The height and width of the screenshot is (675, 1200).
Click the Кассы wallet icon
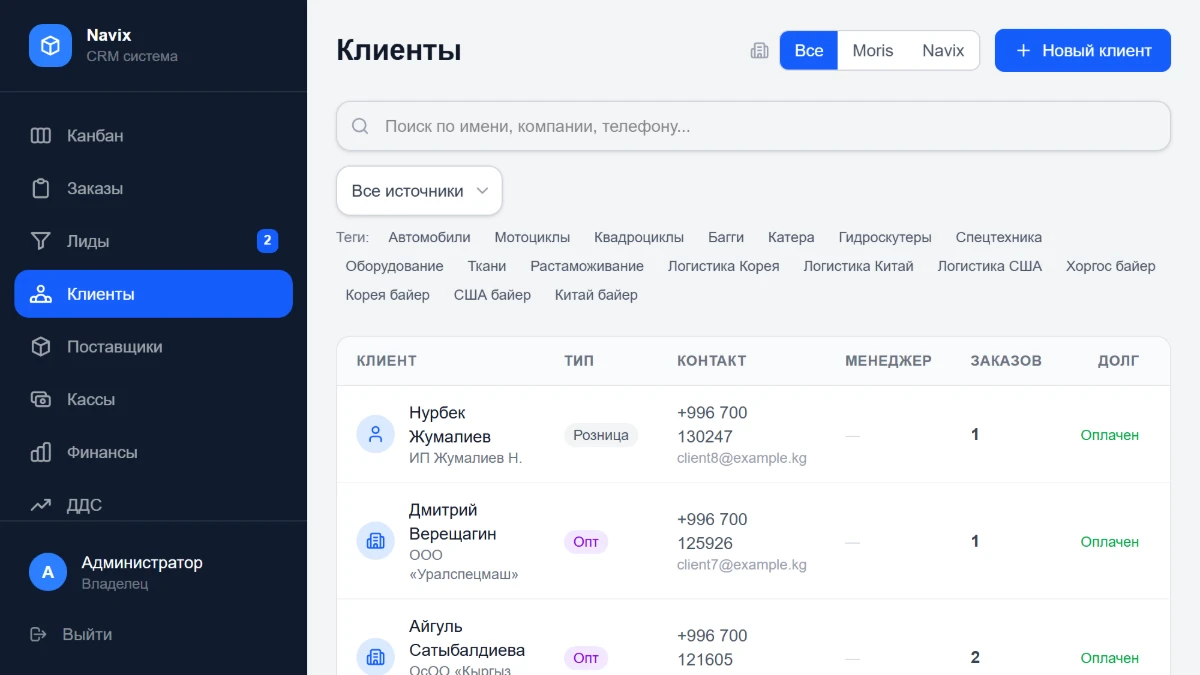pyautogui.click(x=41, y=399)
